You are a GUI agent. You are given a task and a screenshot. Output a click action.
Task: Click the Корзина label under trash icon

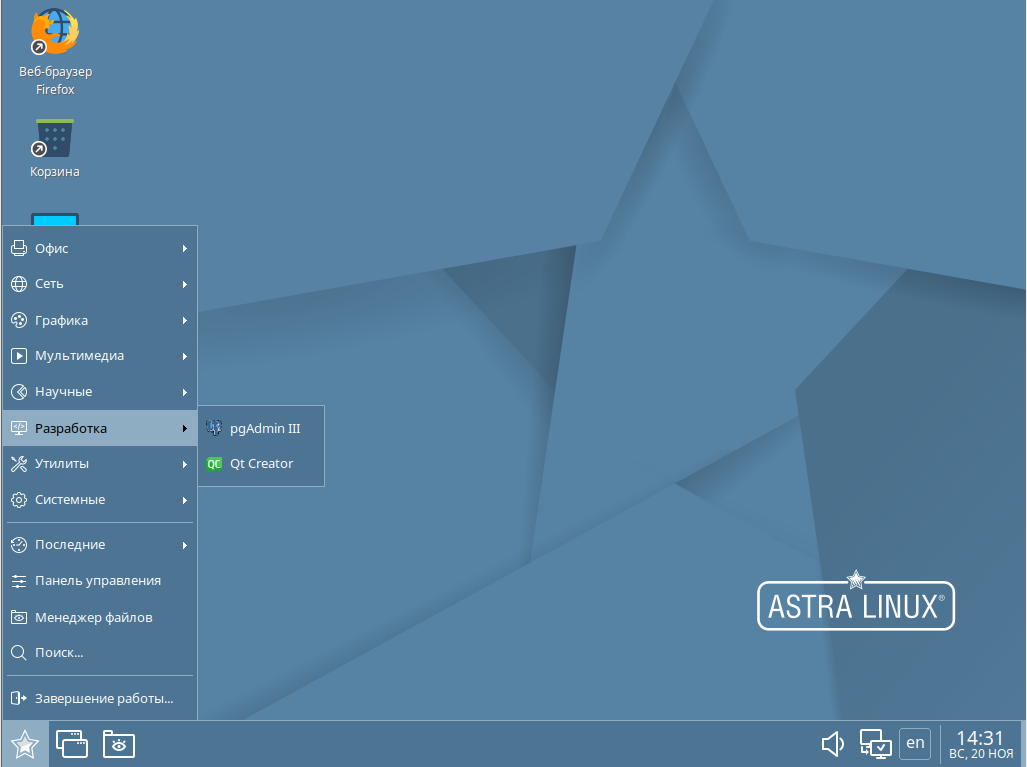(x=55, y=172)
